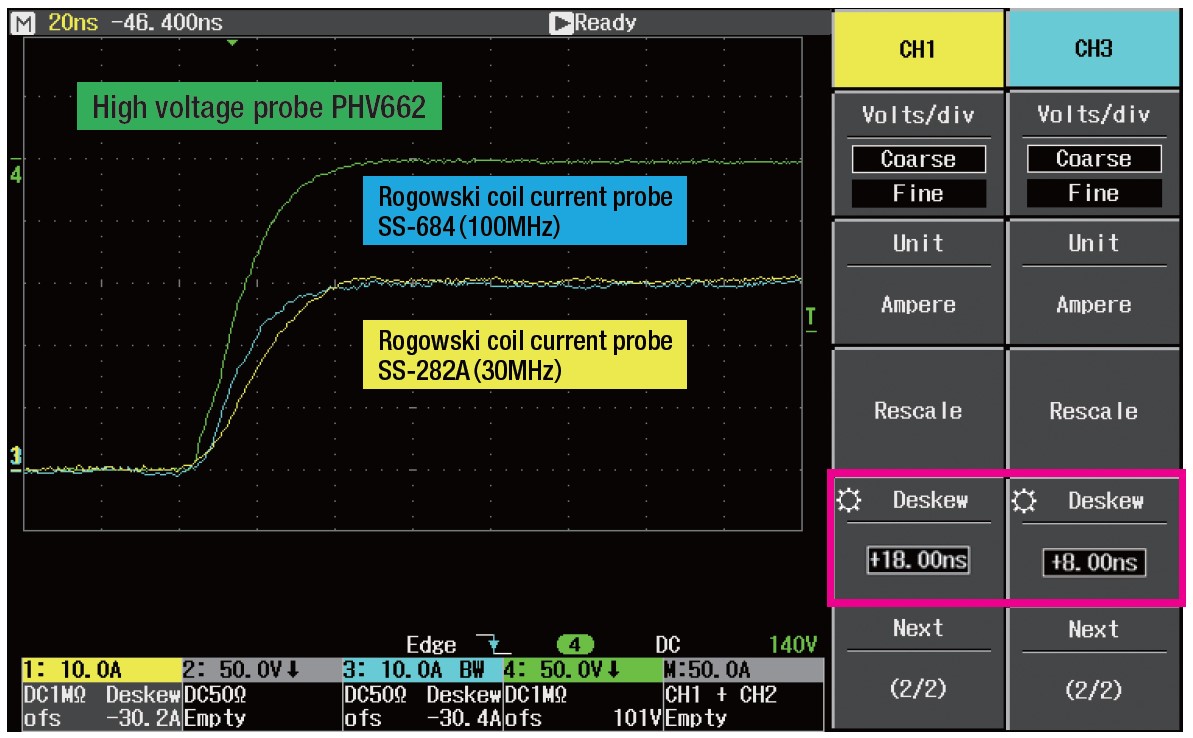Change the CH1 Unit set to Ampere
This screenshot has width=1193, height=738.
(x=918, y=282)
